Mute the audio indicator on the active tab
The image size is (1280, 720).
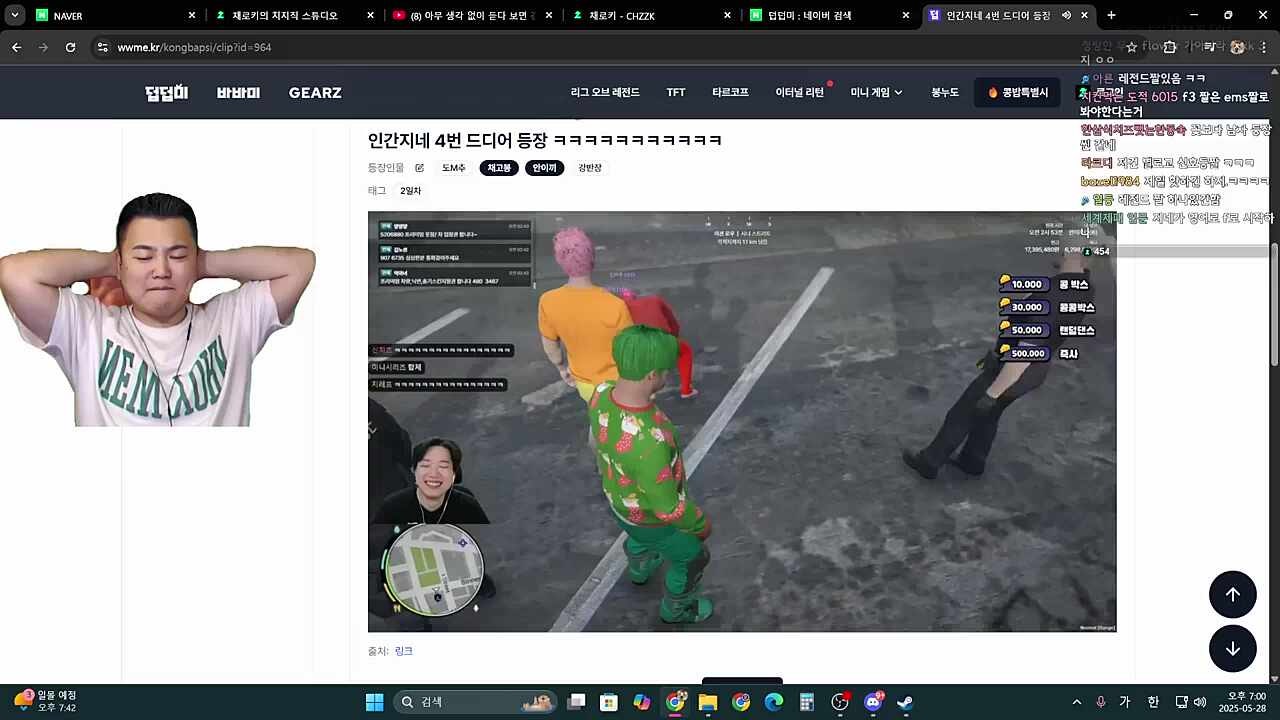tap(1066, 15)
